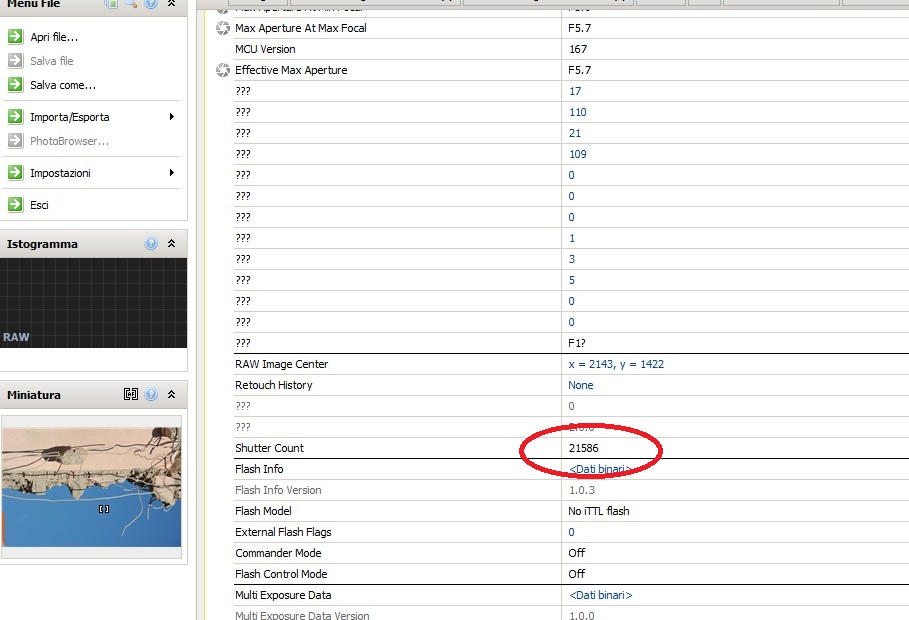The width and height of the screenshot is (909, 620).
Task: Click the help icon in Miniatura panel
Action: (x=151, y=395)
